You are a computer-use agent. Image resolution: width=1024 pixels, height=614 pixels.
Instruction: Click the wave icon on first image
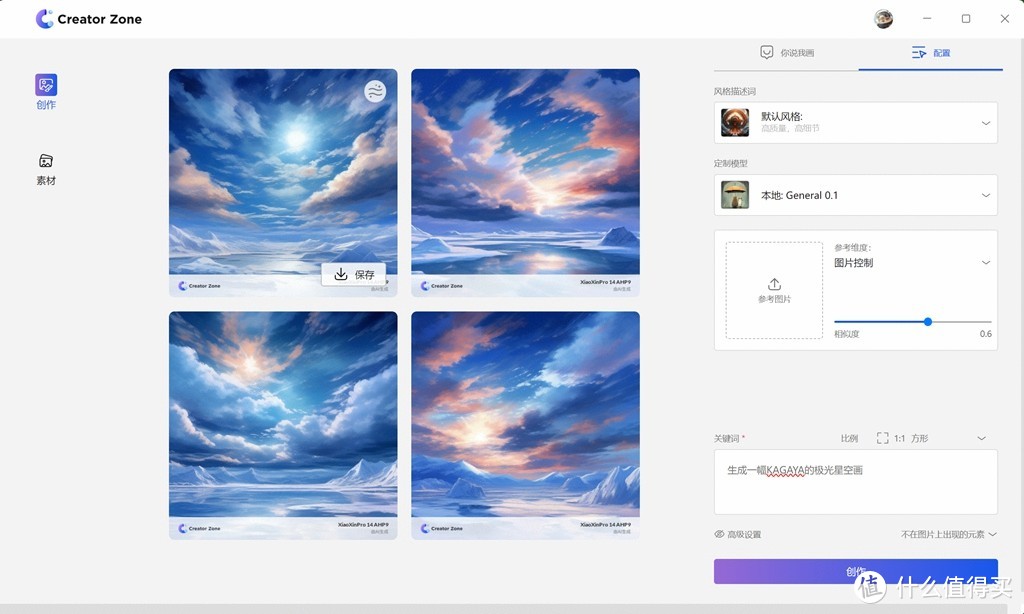click(x=375, y=92)
